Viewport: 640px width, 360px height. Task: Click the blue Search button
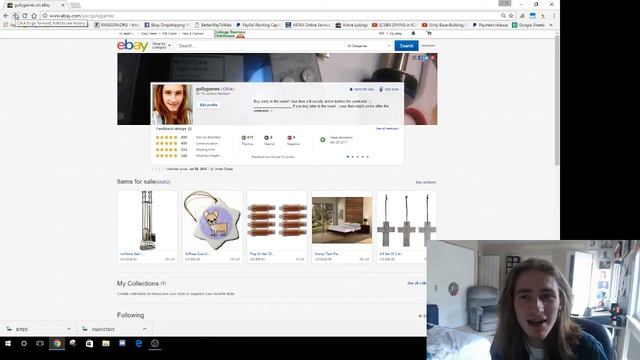click(406, 46)
